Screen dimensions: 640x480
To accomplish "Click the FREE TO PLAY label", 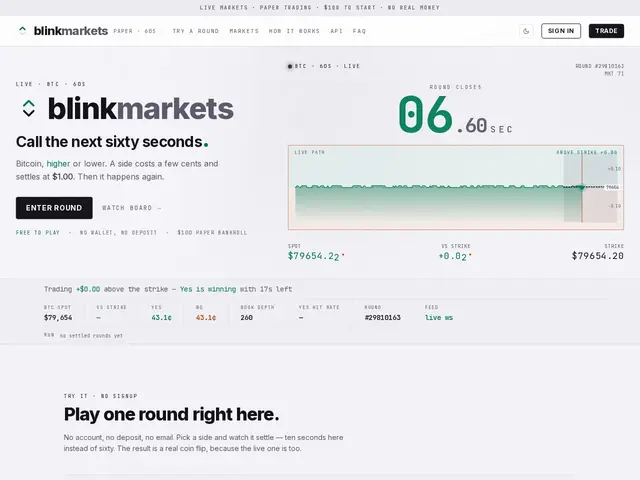I will (38, 232).
